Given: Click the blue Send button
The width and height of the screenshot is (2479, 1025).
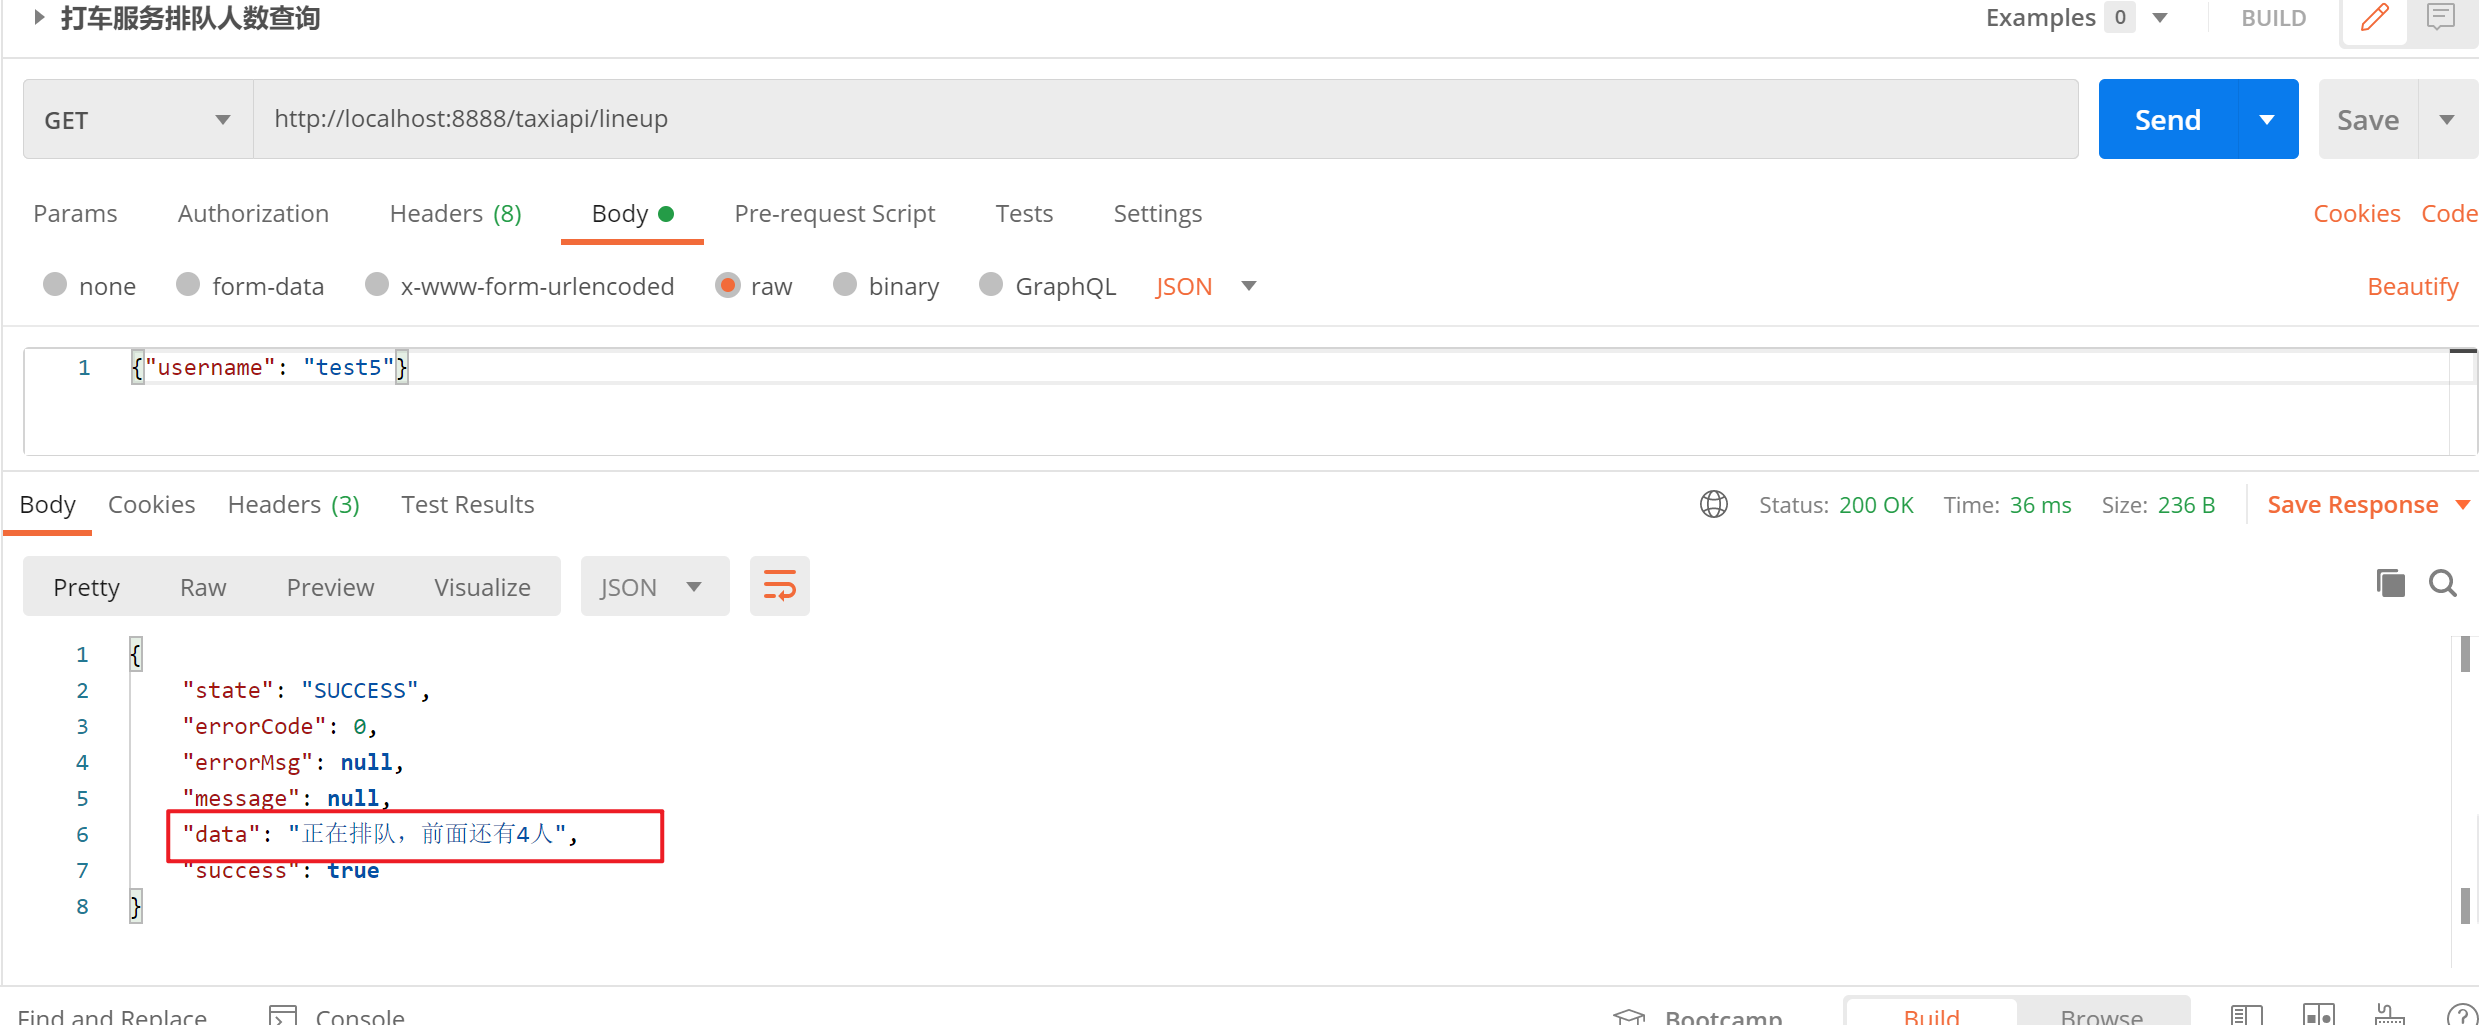Looking at the screenshot, I should click(2168, 119).
